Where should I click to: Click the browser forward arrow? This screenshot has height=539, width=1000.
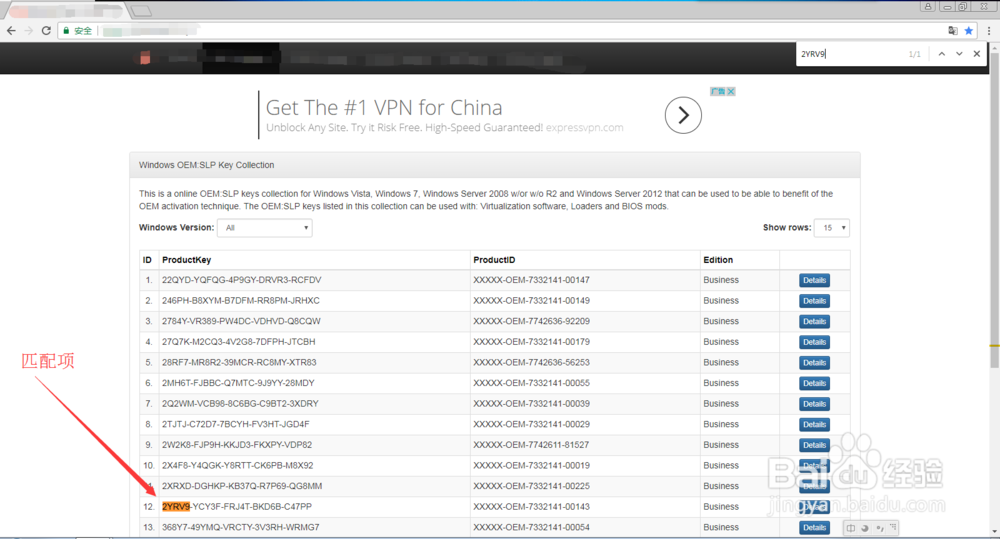point(29,31)
